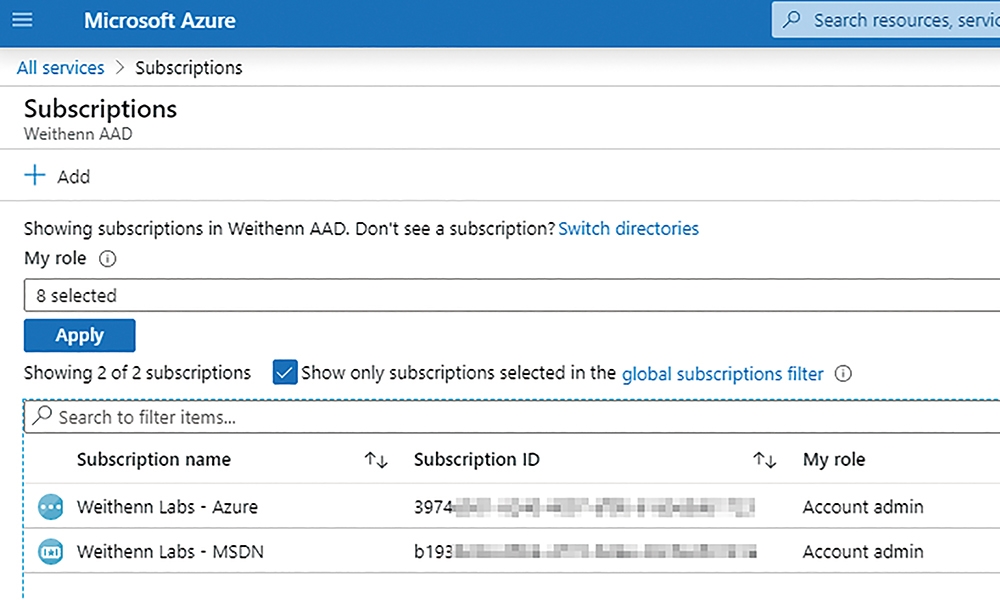Open the hamburger portal menu
Image resolution: width=1000 pixels, height=600 pixels.
22,20
